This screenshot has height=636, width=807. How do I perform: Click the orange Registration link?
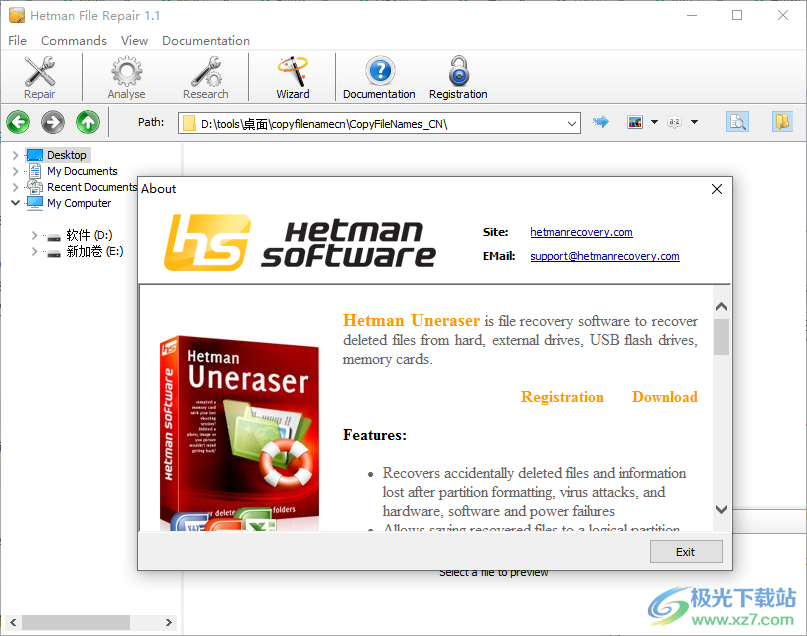coord(562,397)
